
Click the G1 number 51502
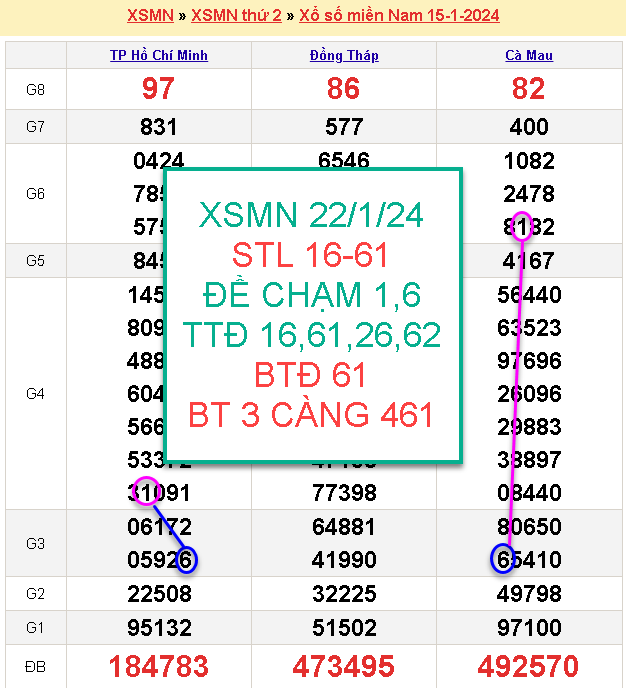point(344,627)
